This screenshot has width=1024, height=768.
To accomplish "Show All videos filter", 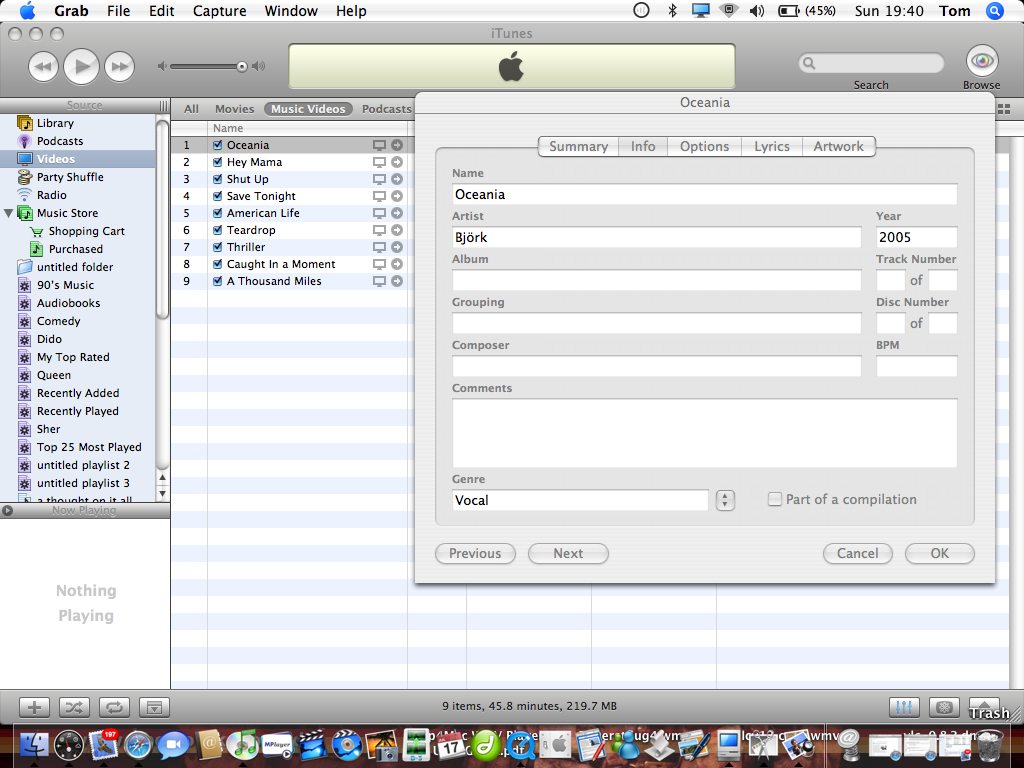I will 191,109.
